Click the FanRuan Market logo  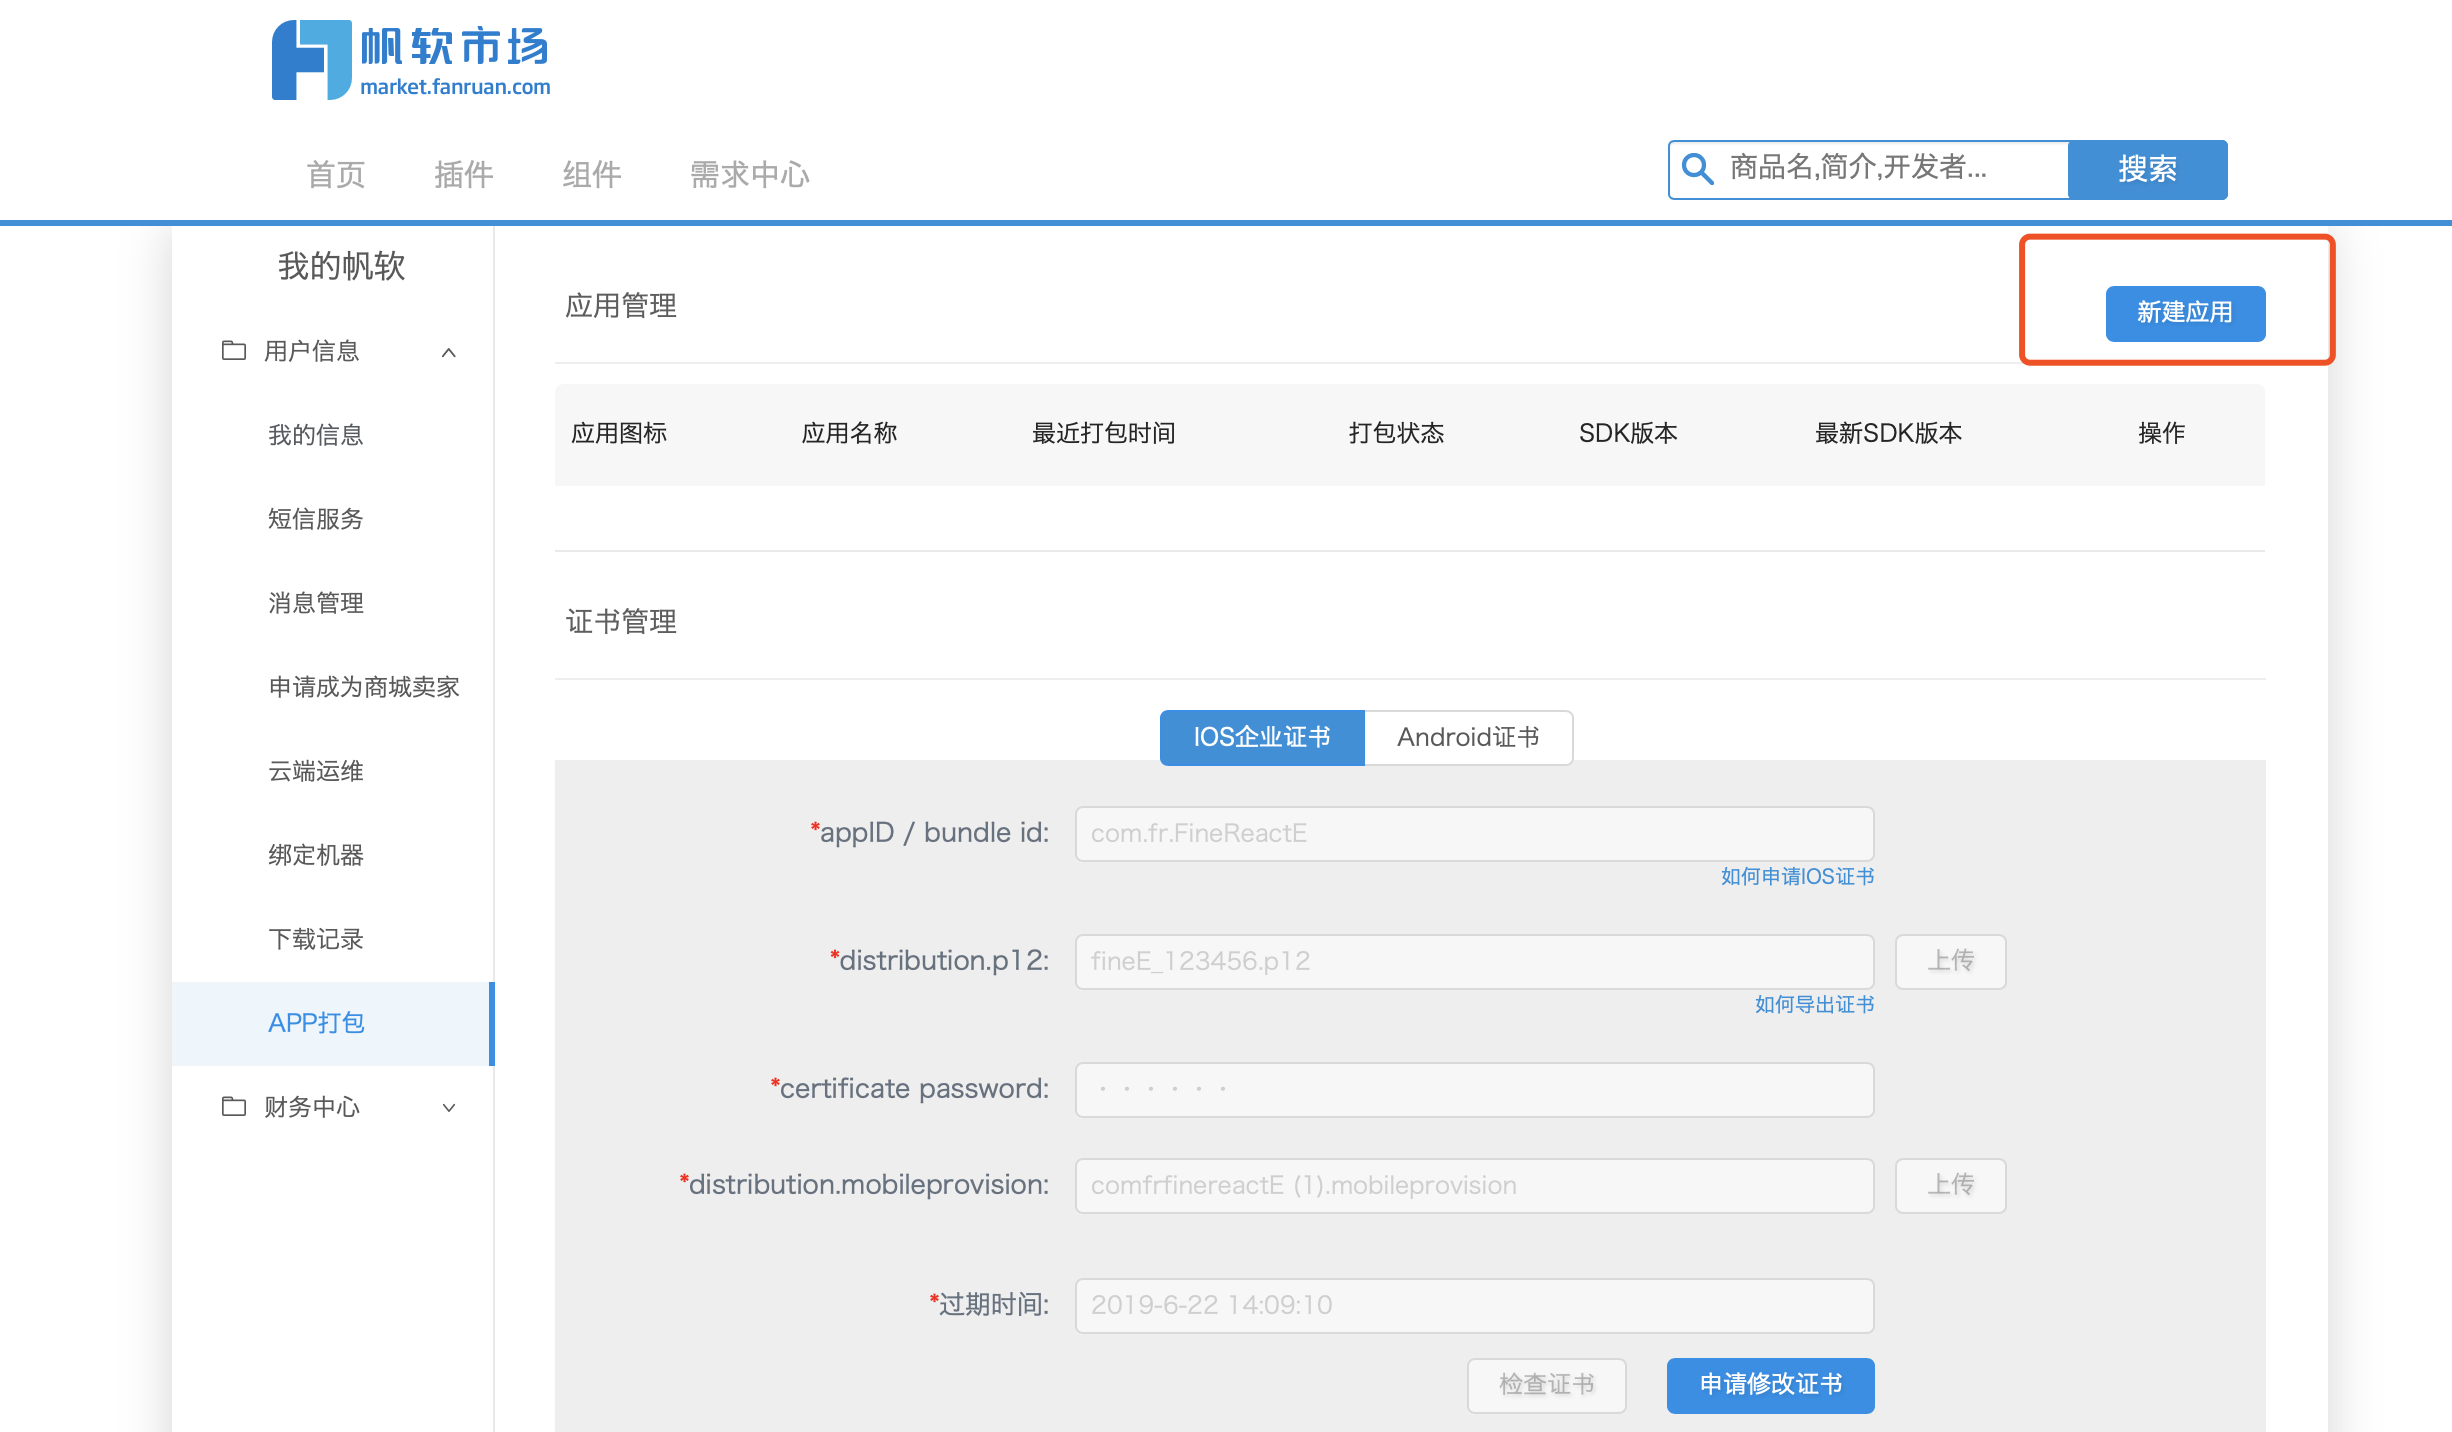tap(410, 60)
